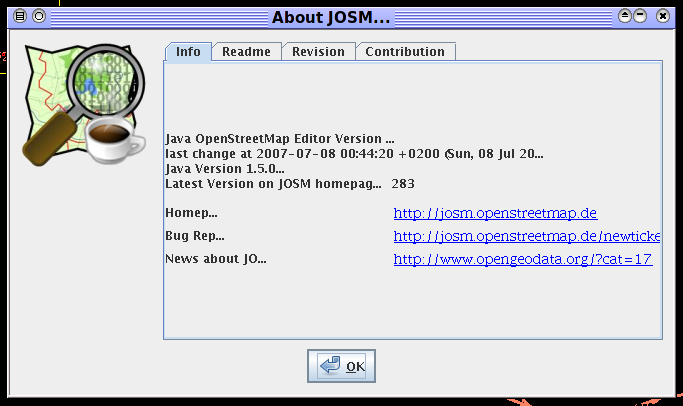Open the Revision tab
The image size is (683, 406).
point(318,52)
